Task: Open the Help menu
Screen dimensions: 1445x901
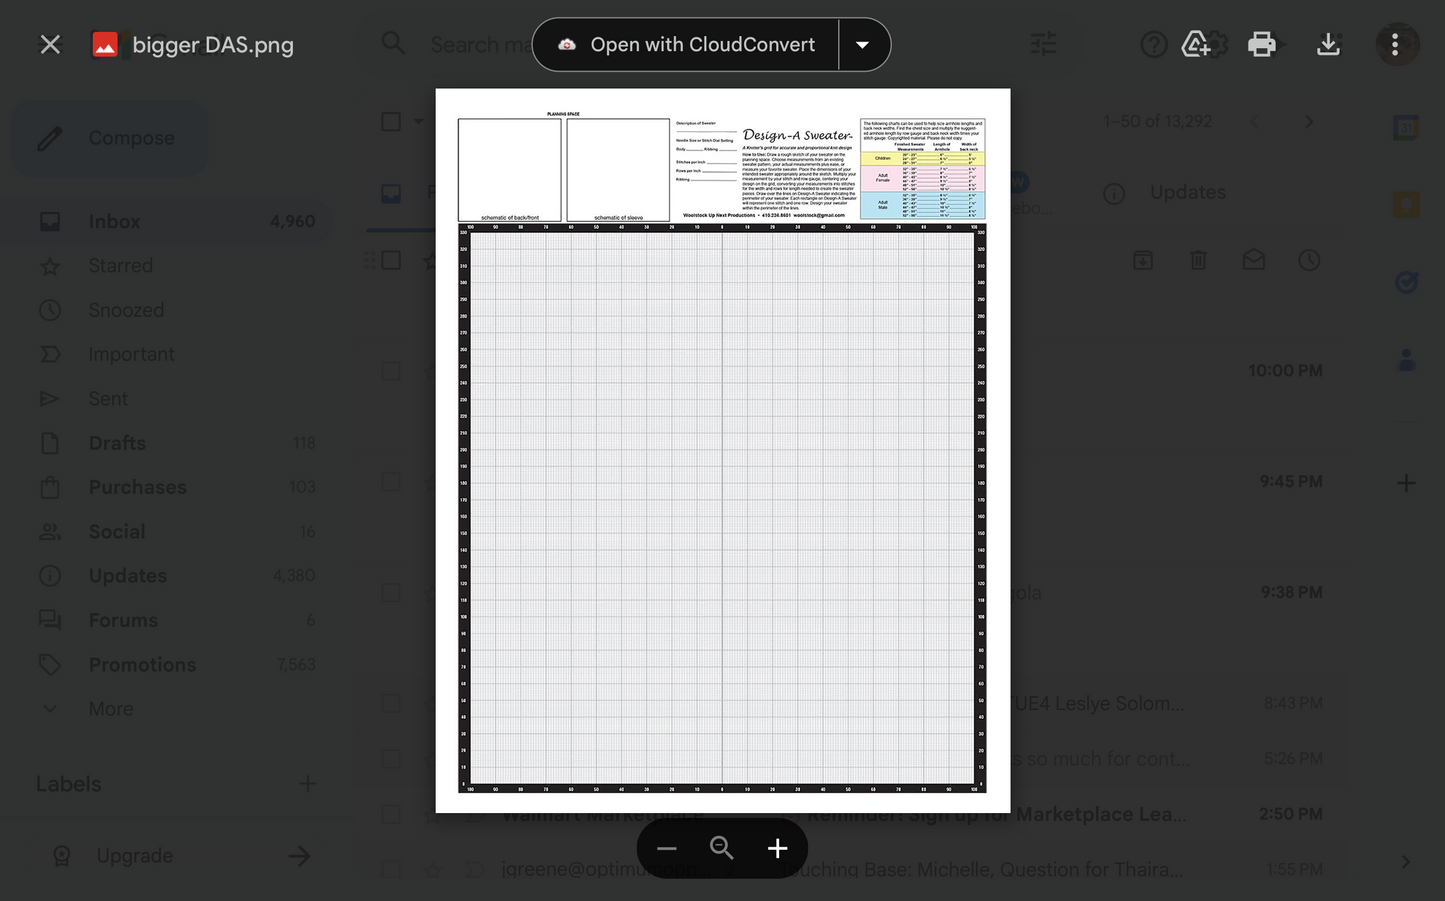Action: [1153, 44]
